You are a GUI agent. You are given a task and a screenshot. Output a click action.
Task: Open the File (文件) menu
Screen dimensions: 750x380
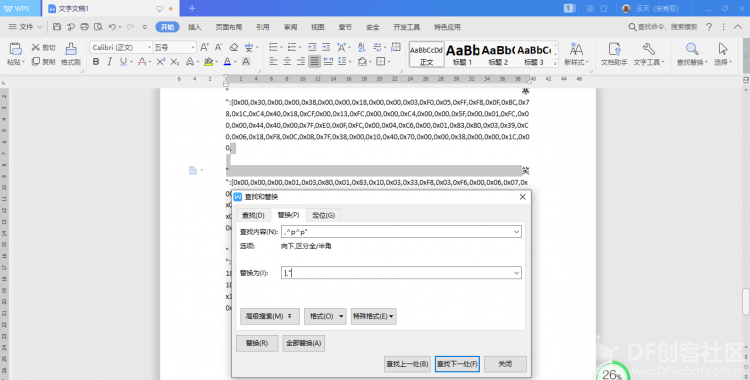tap(25, 27)
